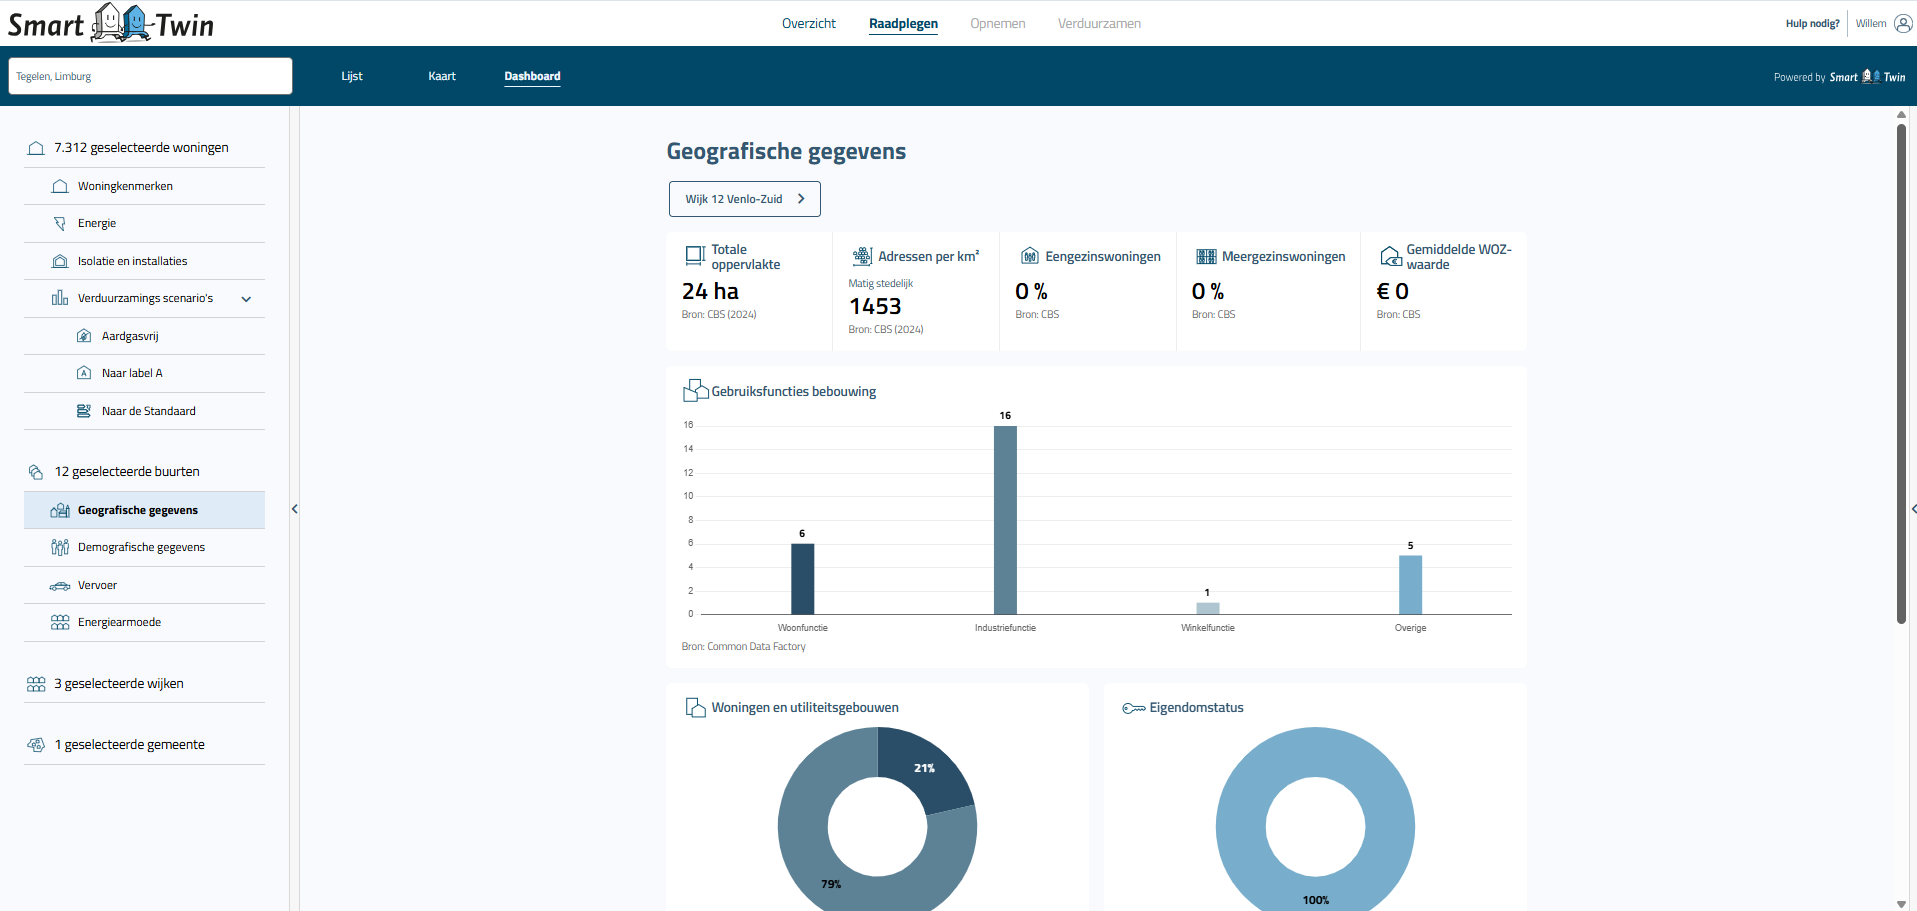The width and height of the screenshot is (1917, 911).
Task: Collapse the Verduurzamings scenario's section
Action: click(x=246, y=298)
